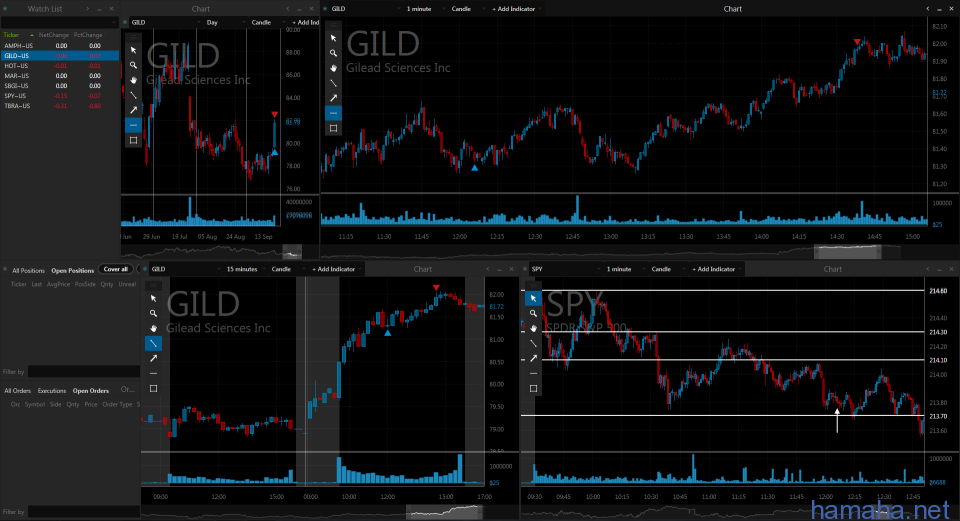Screen dimensions: 960x521
Task: Select zoom tool in GILD 15 minutes chart
Action: (153, 313)
